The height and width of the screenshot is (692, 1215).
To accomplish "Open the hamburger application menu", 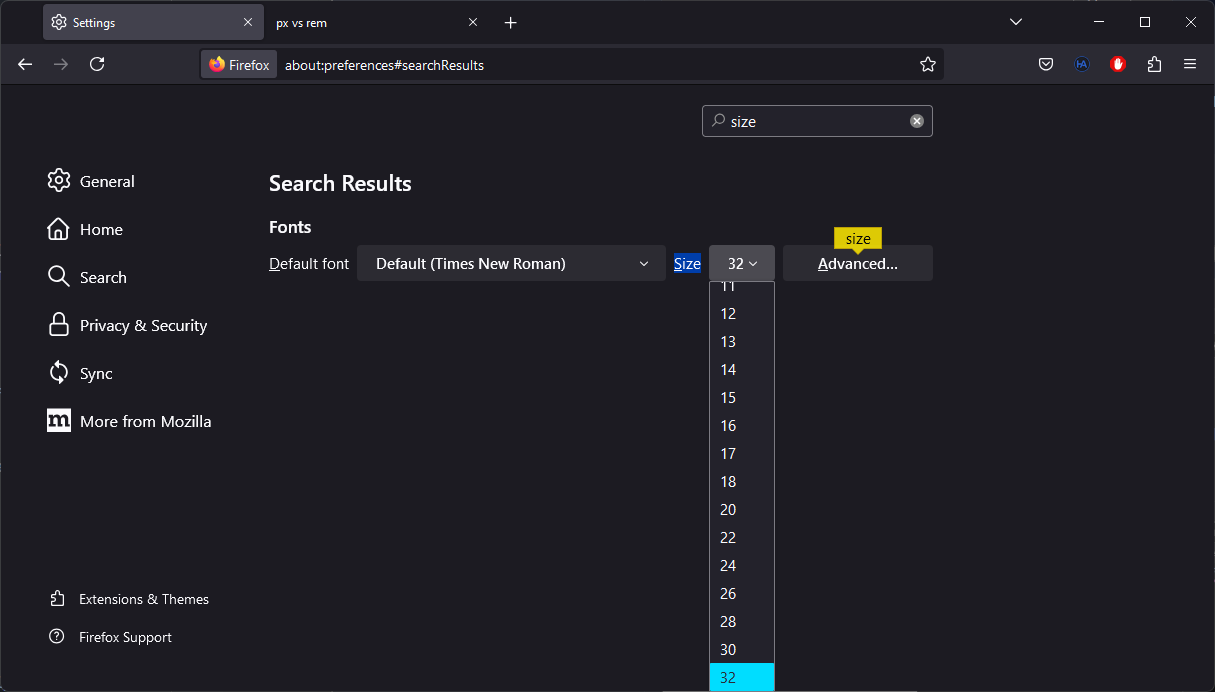I will point(1190,64).
